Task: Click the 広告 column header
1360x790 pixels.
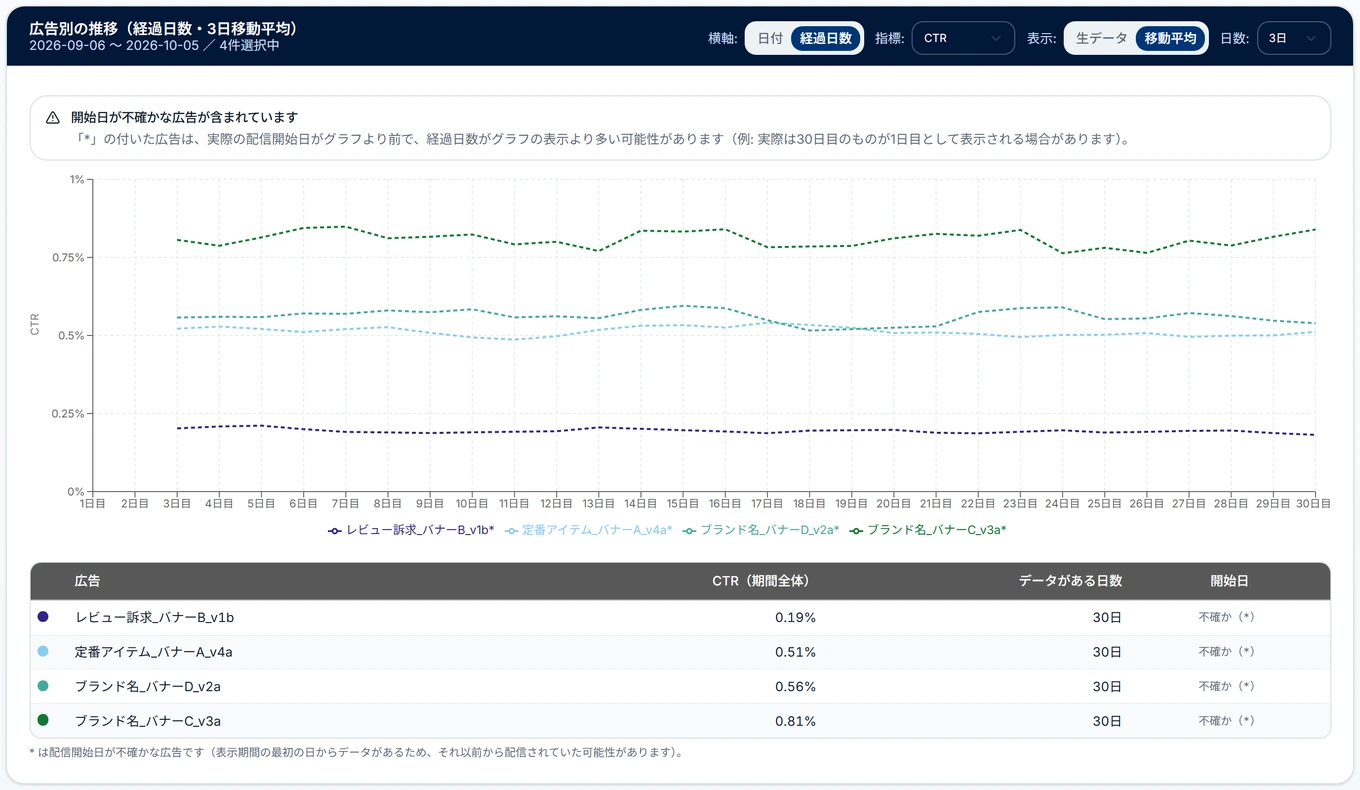Action: [87, 581]
